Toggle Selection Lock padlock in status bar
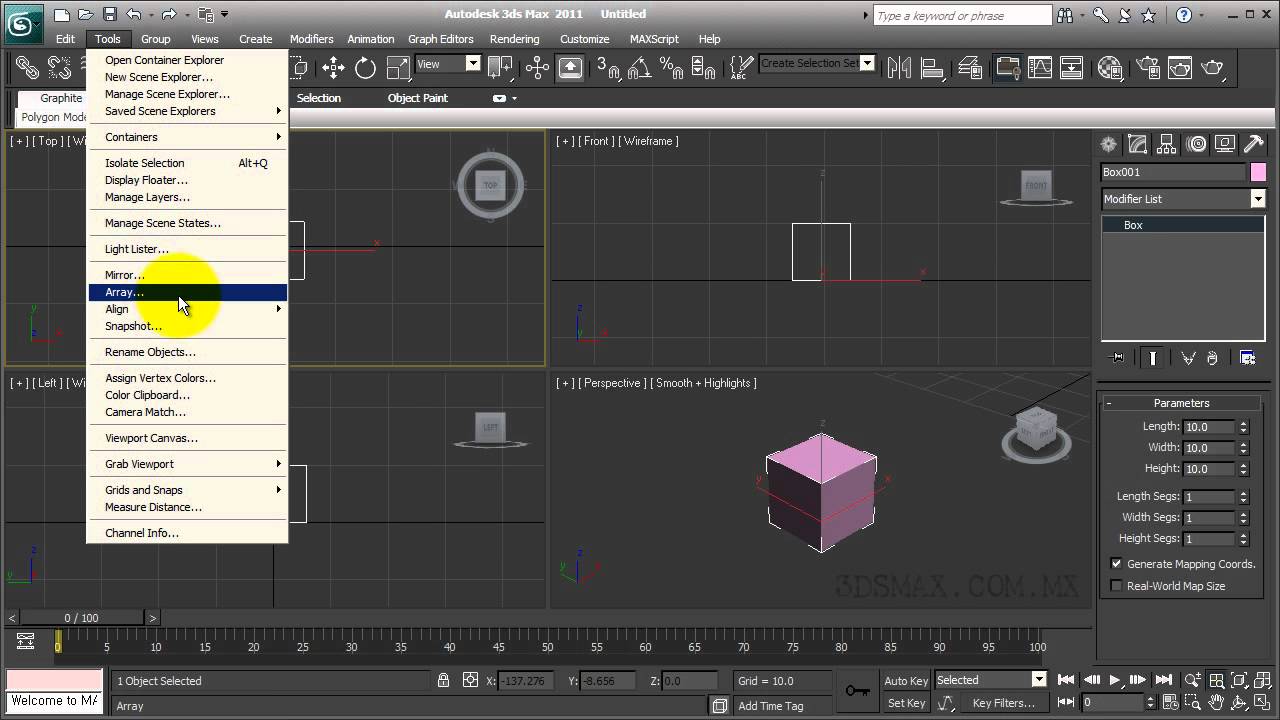 point(443,681)
